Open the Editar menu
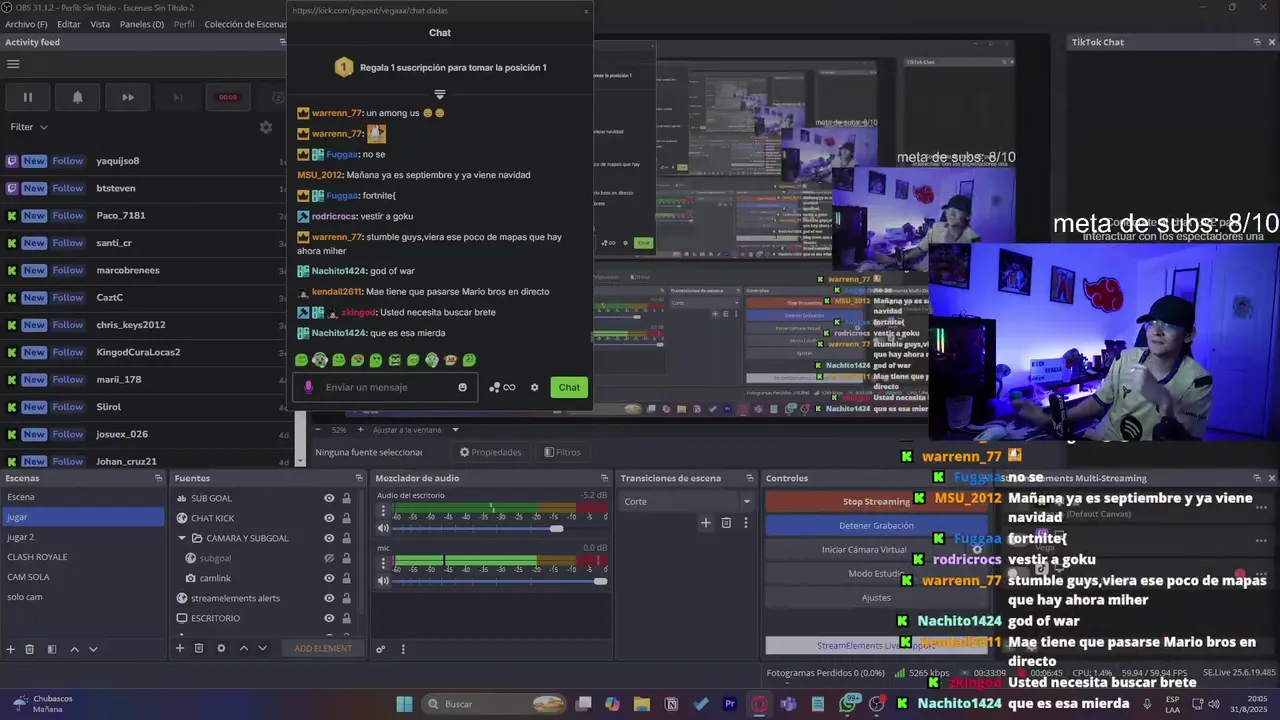 click(69, 24)
